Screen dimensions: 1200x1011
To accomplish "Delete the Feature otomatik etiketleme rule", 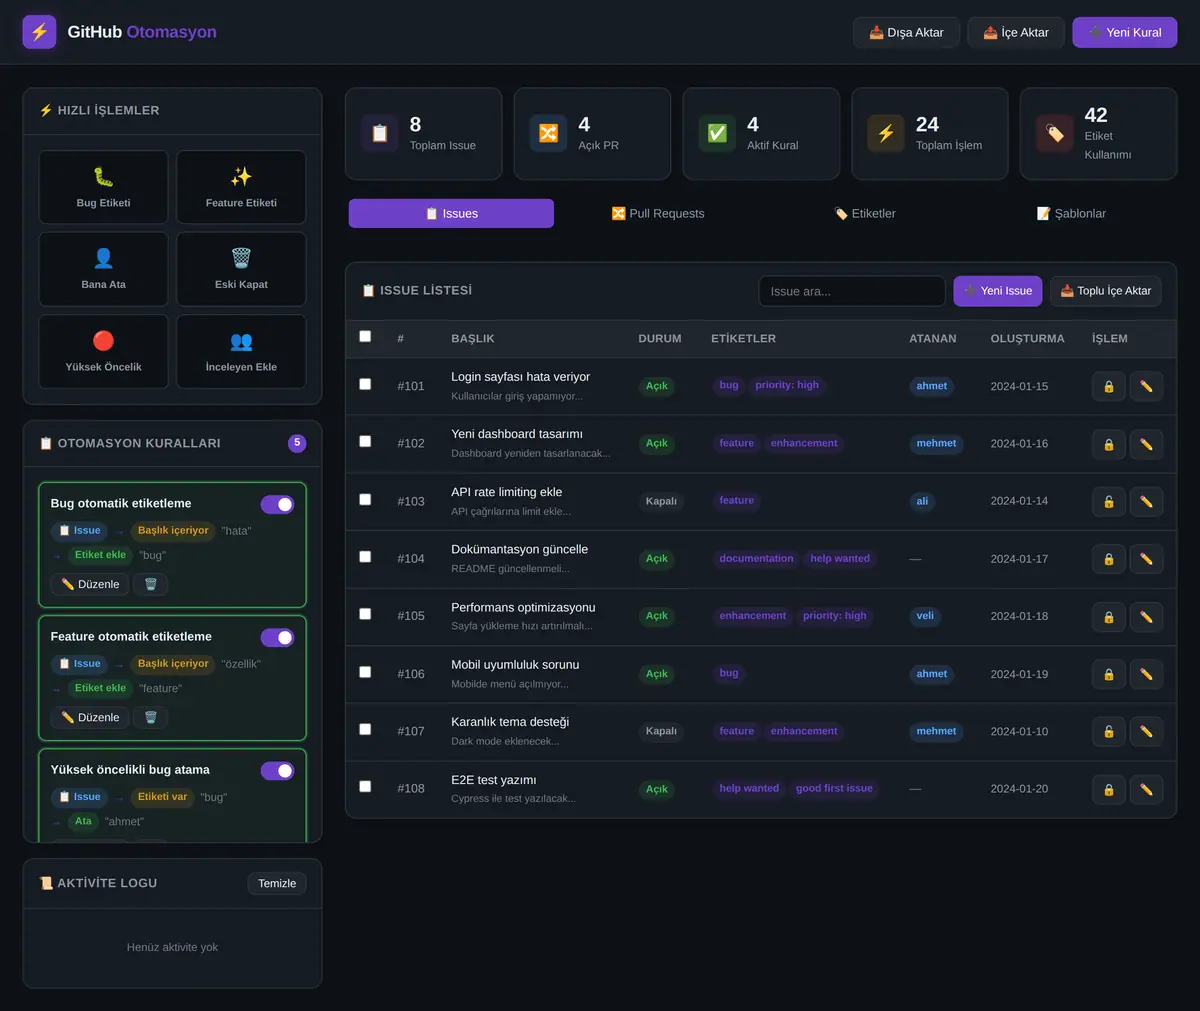I will pos(151,717).
